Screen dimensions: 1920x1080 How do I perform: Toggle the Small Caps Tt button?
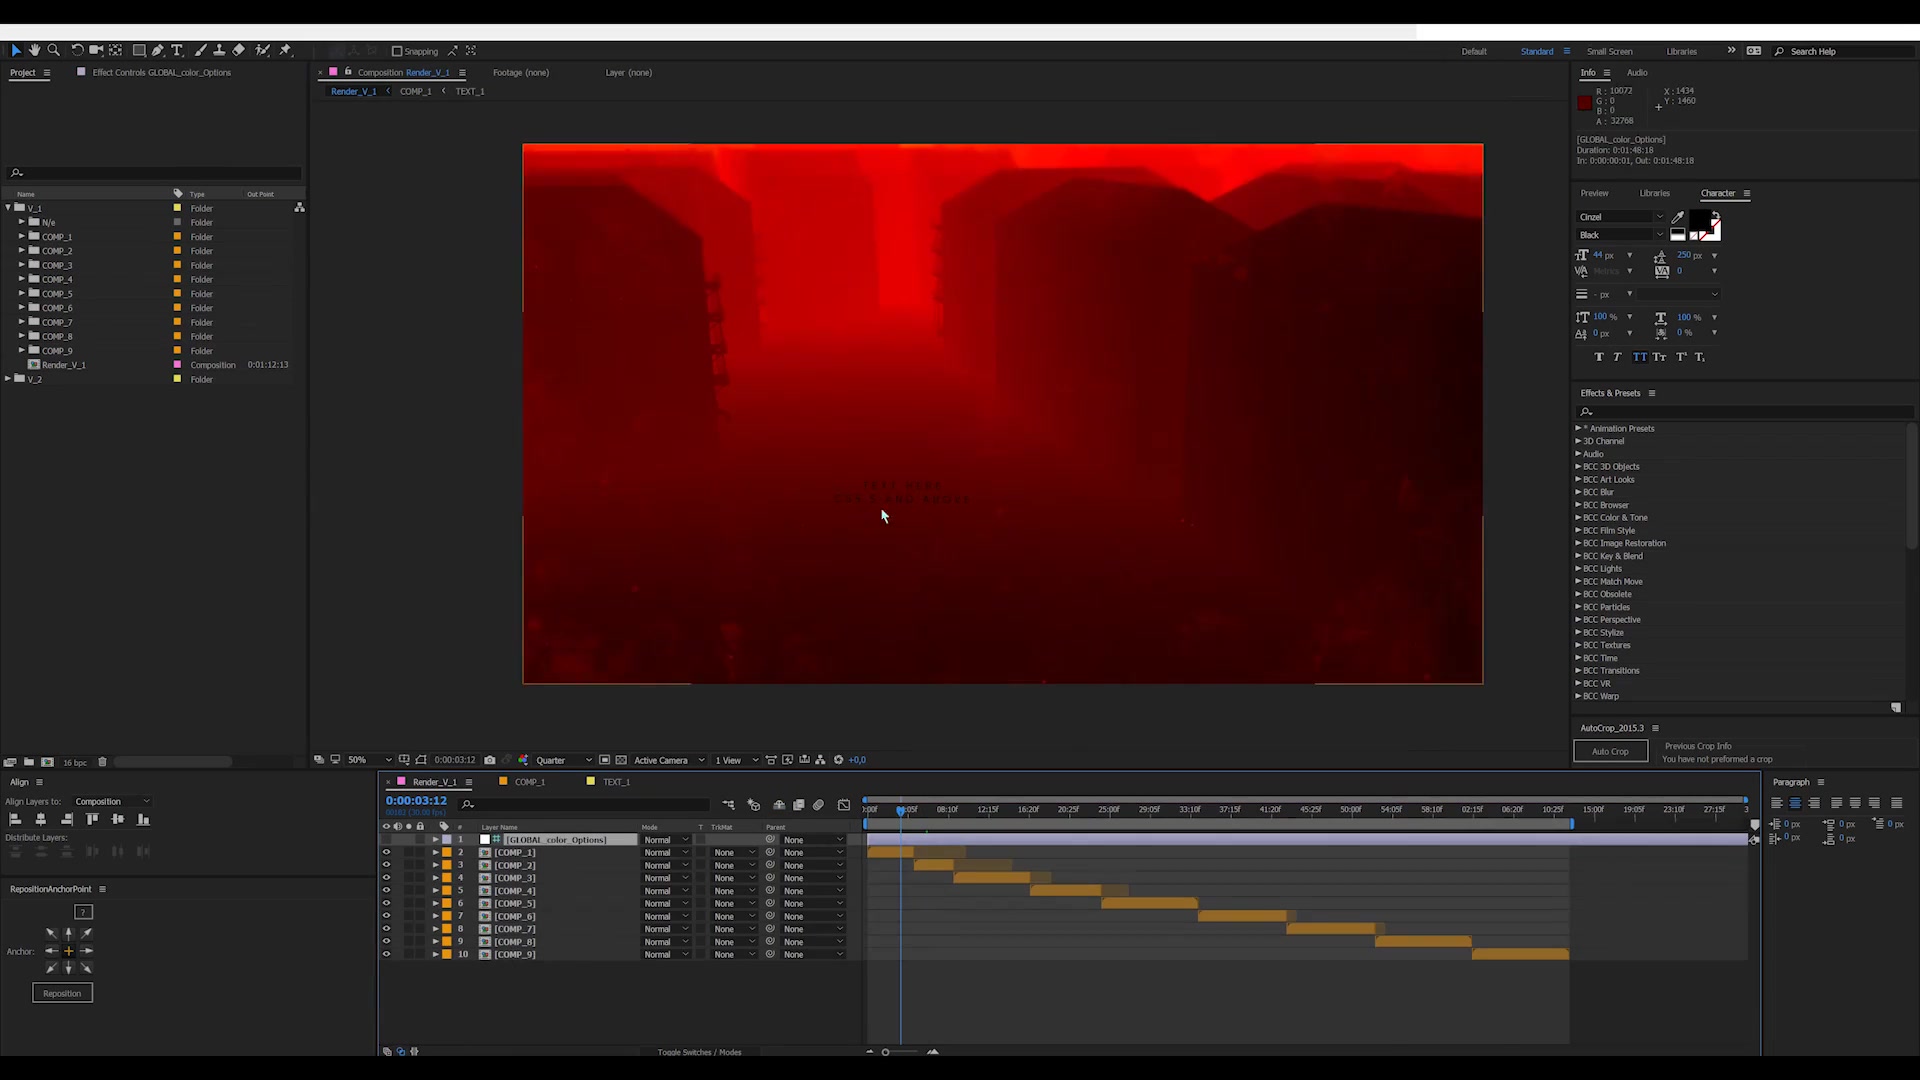1659,357
